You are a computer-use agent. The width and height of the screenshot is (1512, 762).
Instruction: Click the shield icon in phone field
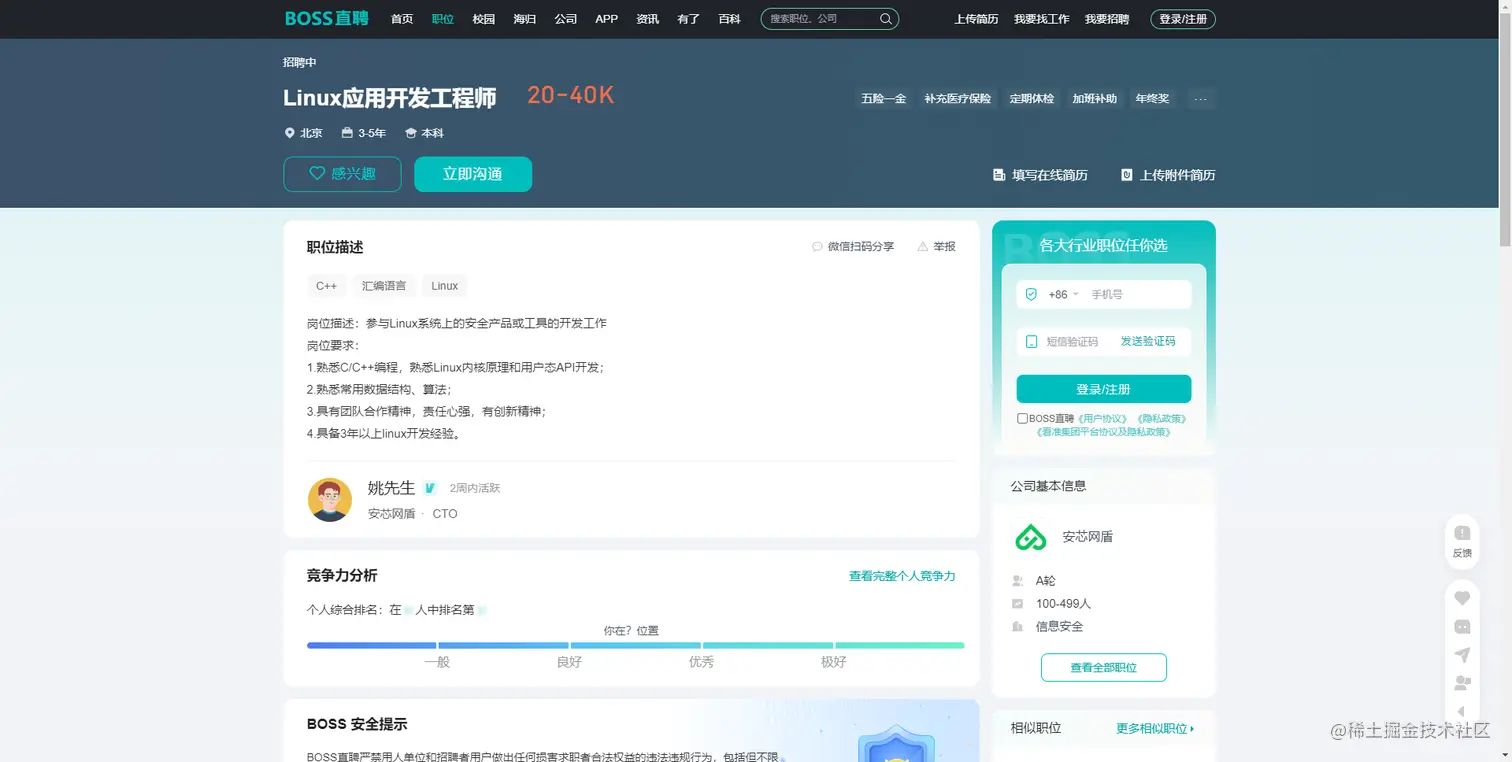pyautogui.click(x=1031, y=294)
